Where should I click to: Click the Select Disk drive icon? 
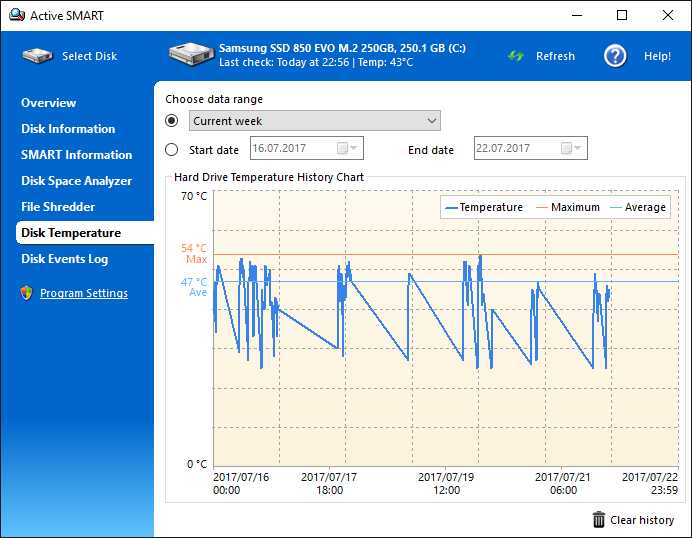(38, 56)
